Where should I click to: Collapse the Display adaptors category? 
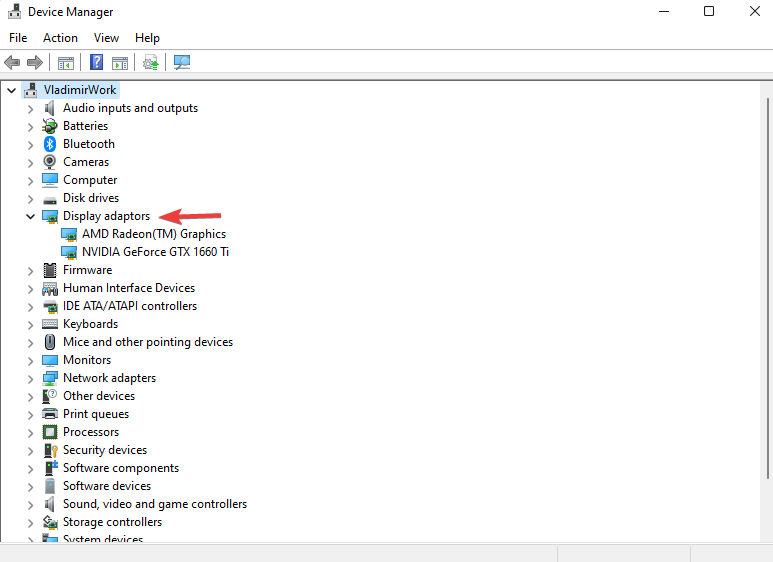pos(31,216)
